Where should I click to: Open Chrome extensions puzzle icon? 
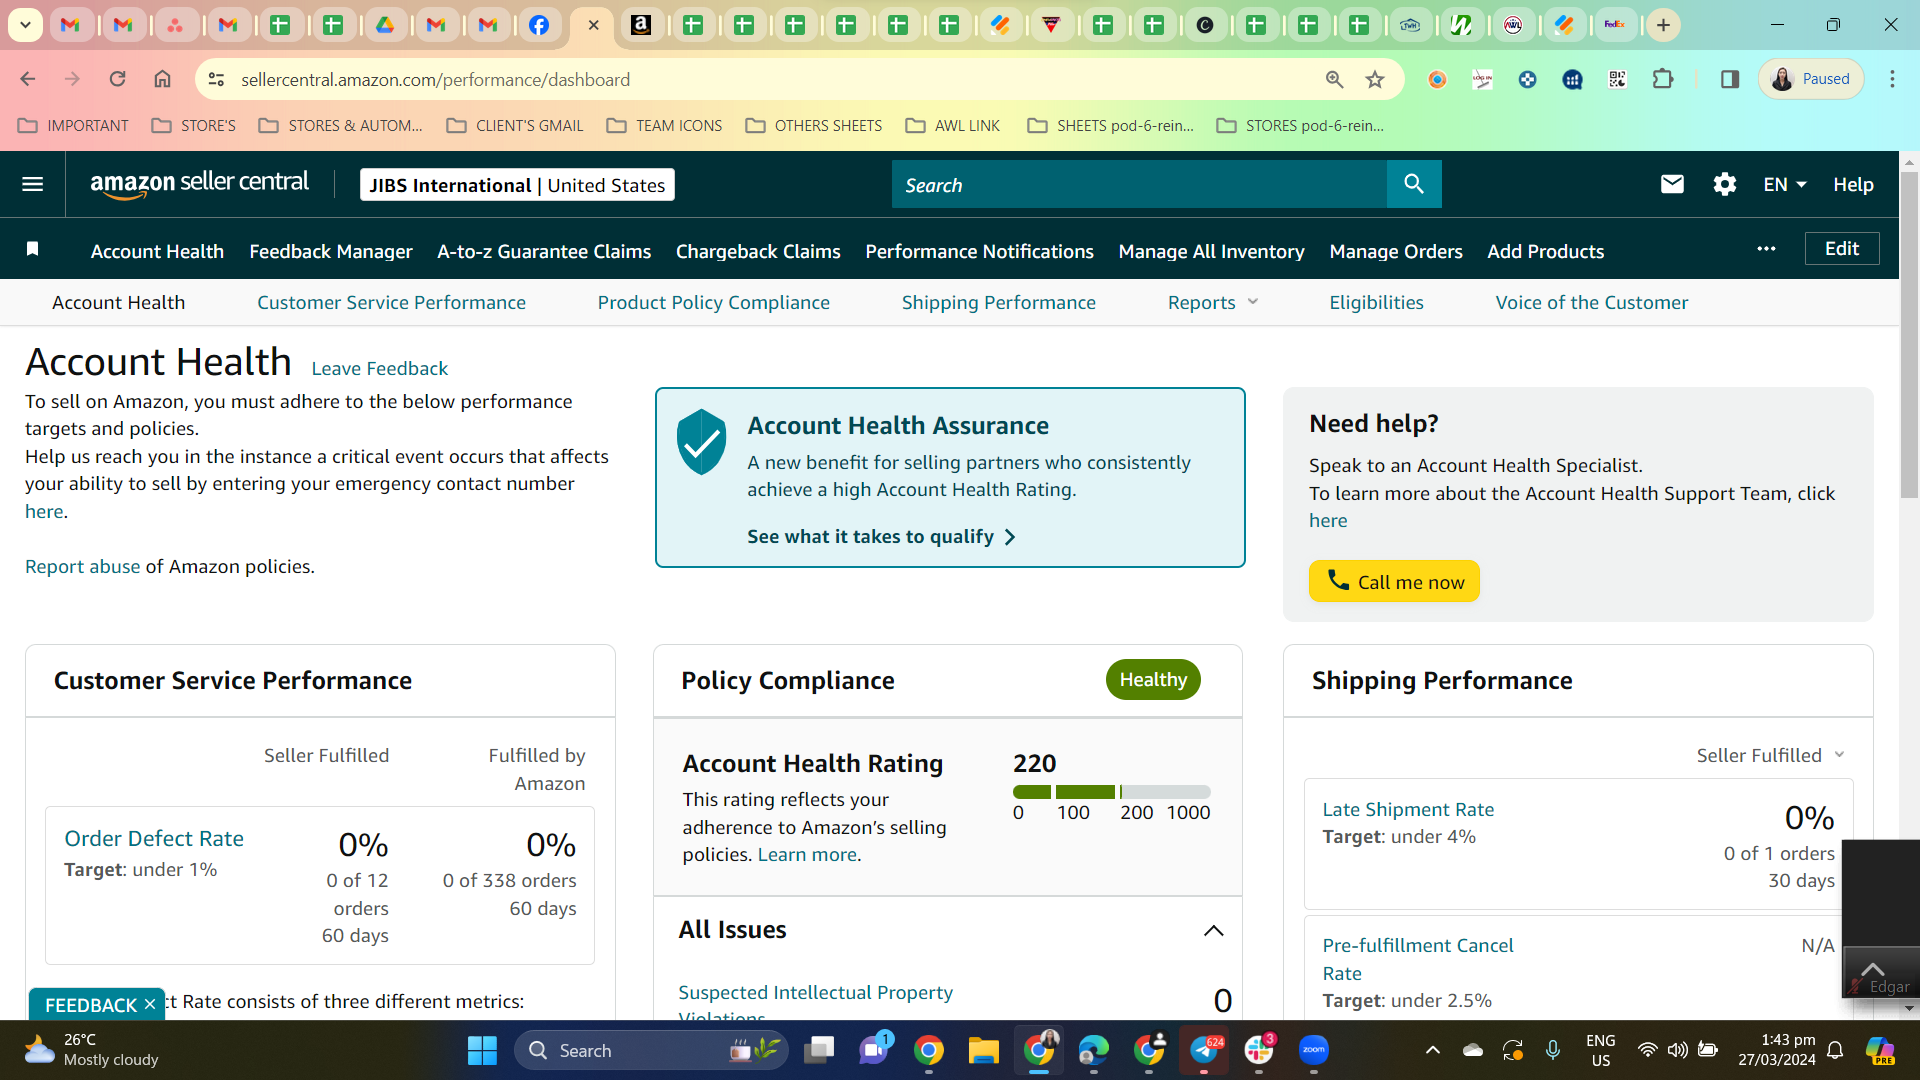coord(1663,79)
